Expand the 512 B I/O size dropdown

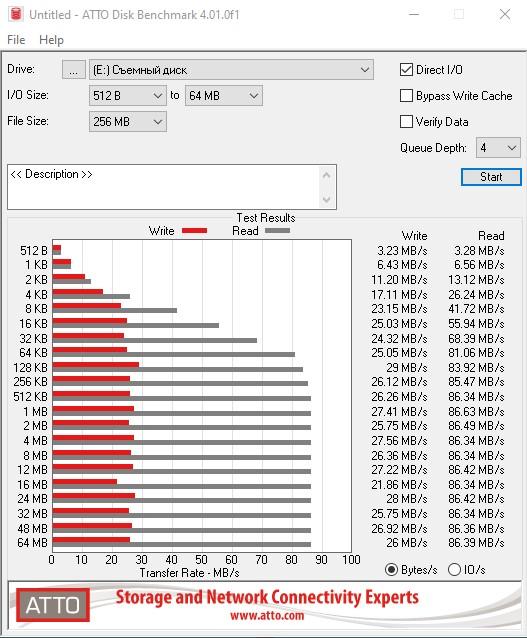128,96
